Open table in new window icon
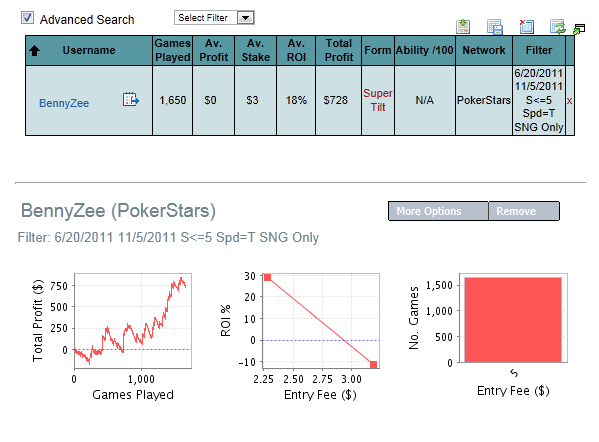This screenshot has width=599, height=442. click(579, 29)
